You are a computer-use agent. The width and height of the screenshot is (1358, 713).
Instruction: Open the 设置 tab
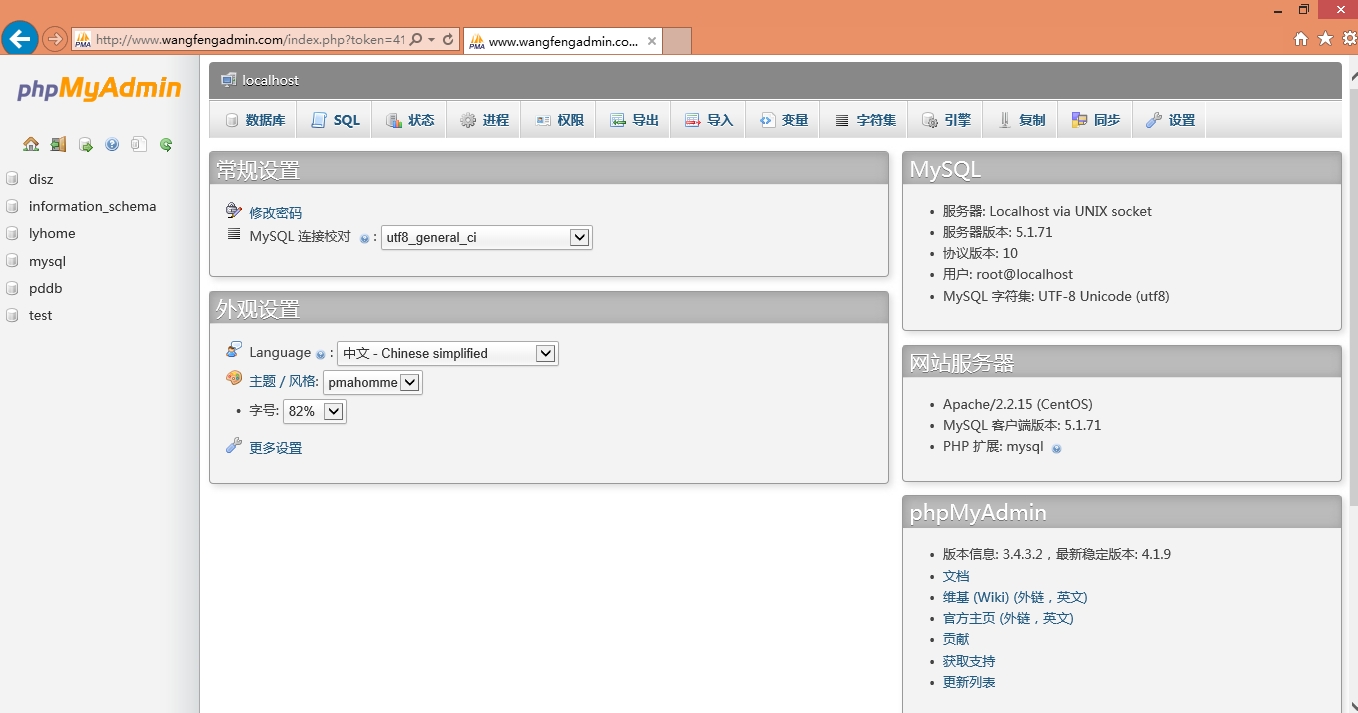pyautogui.click(x=1170, y=120)
